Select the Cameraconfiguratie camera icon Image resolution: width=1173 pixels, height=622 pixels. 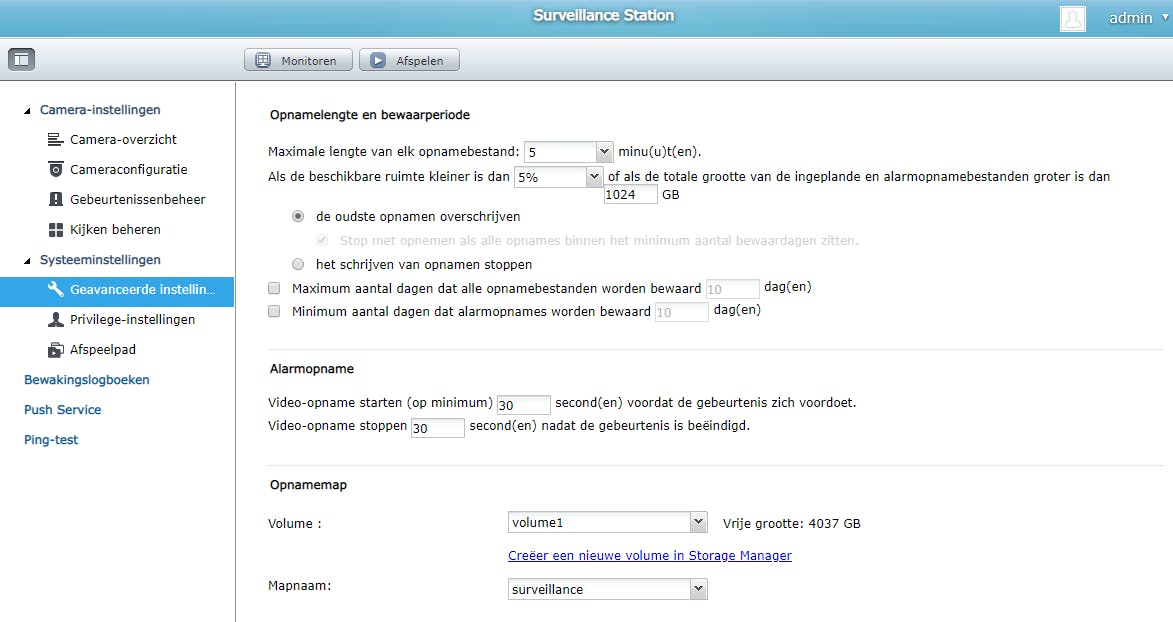click(x=58, y=169)
